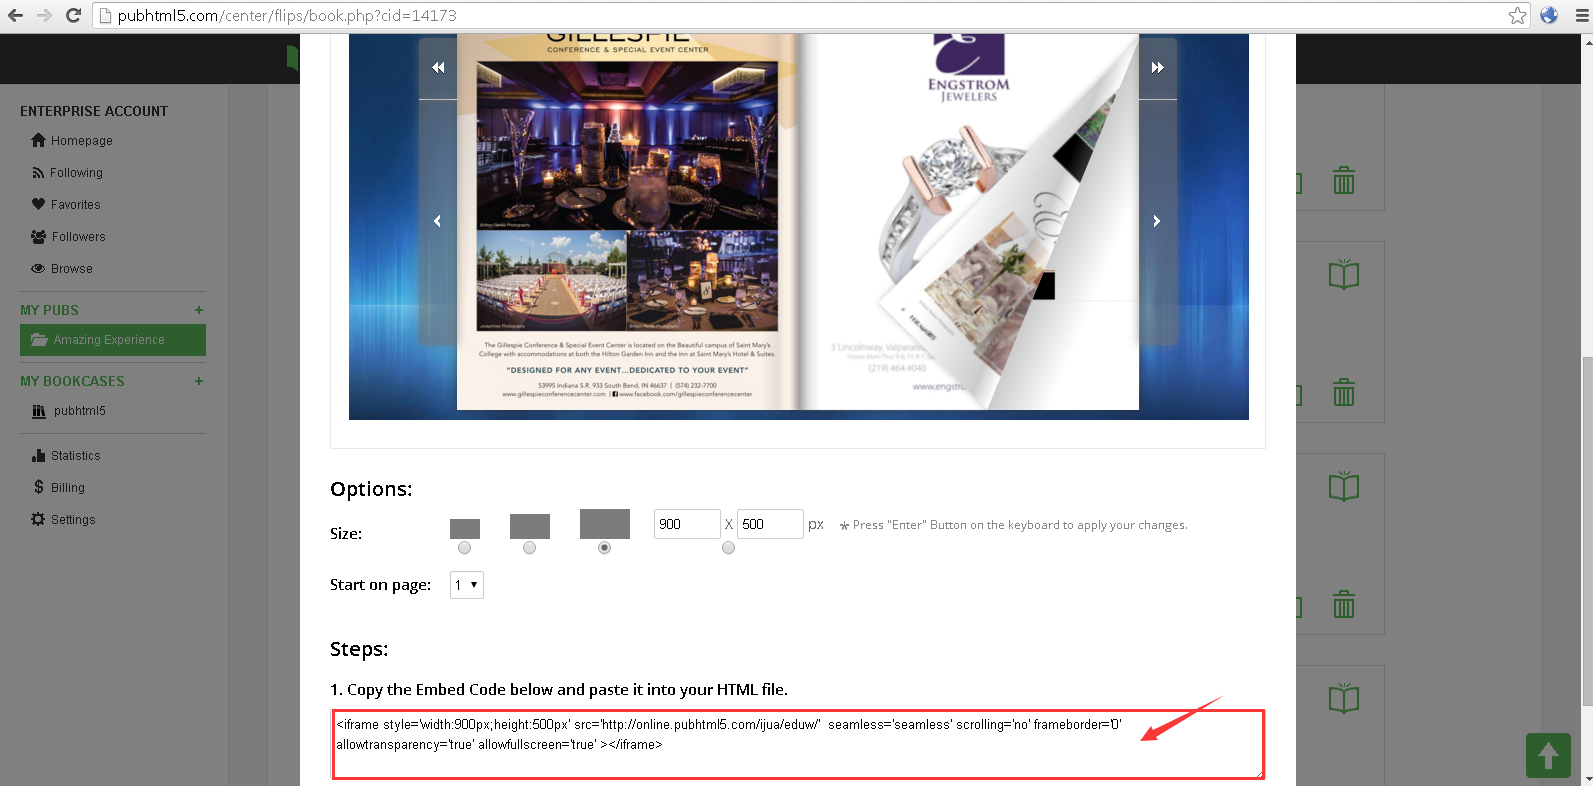Reload the page with the refresh icon

tap(73, 15)
